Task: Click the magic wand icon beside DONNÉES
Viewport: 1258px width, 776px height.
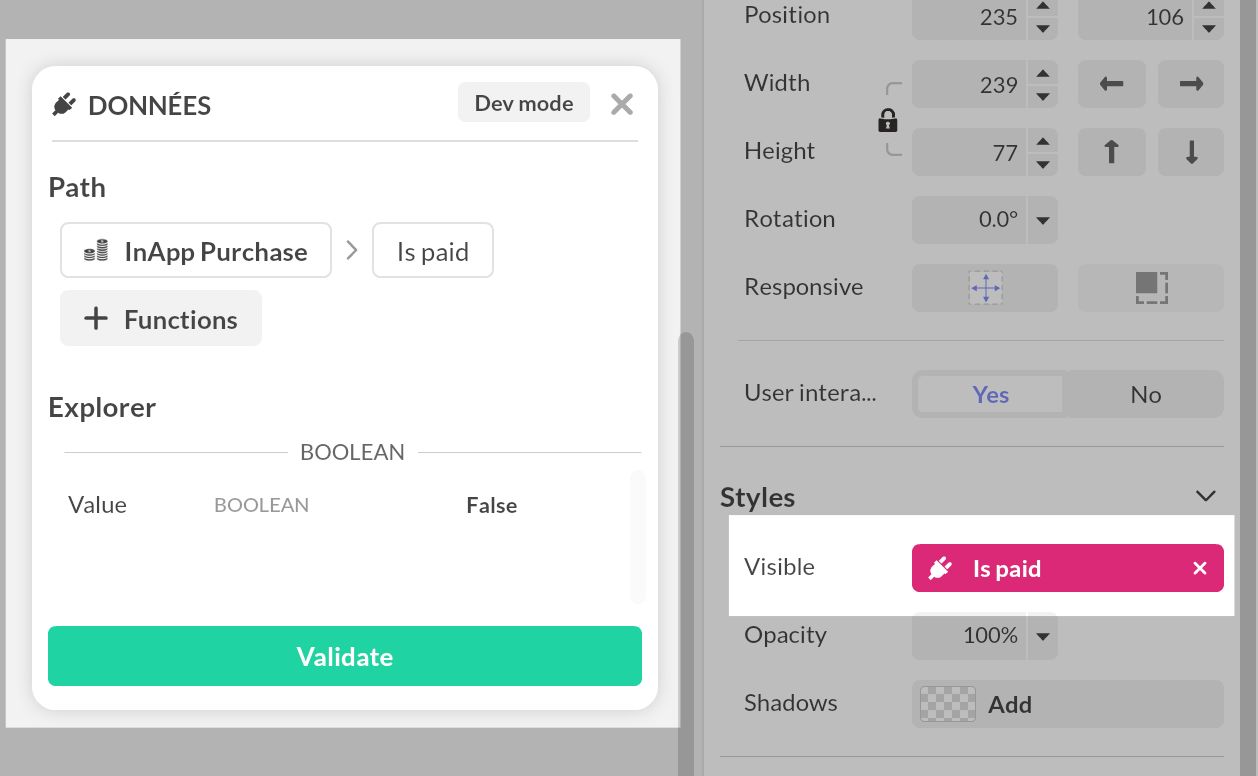Action: pos(63,104)
